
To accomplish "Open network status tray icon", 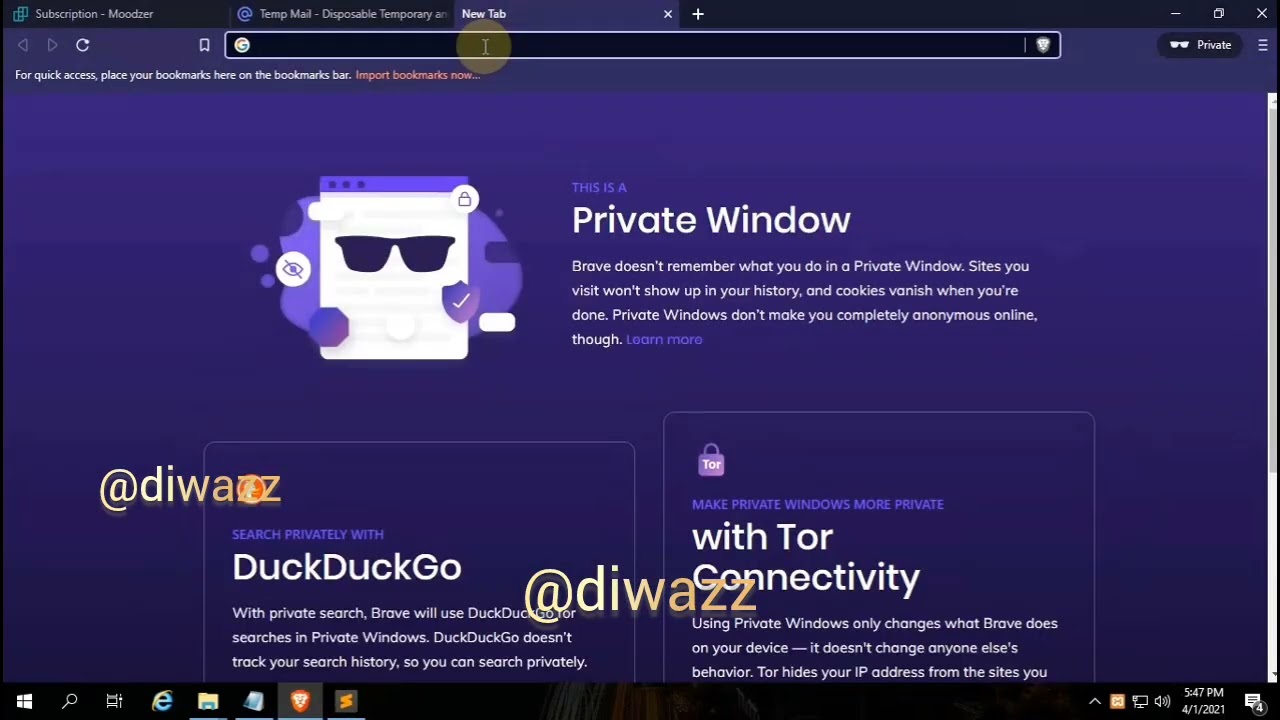I will pyautogui.click(x=1140, y=701).
